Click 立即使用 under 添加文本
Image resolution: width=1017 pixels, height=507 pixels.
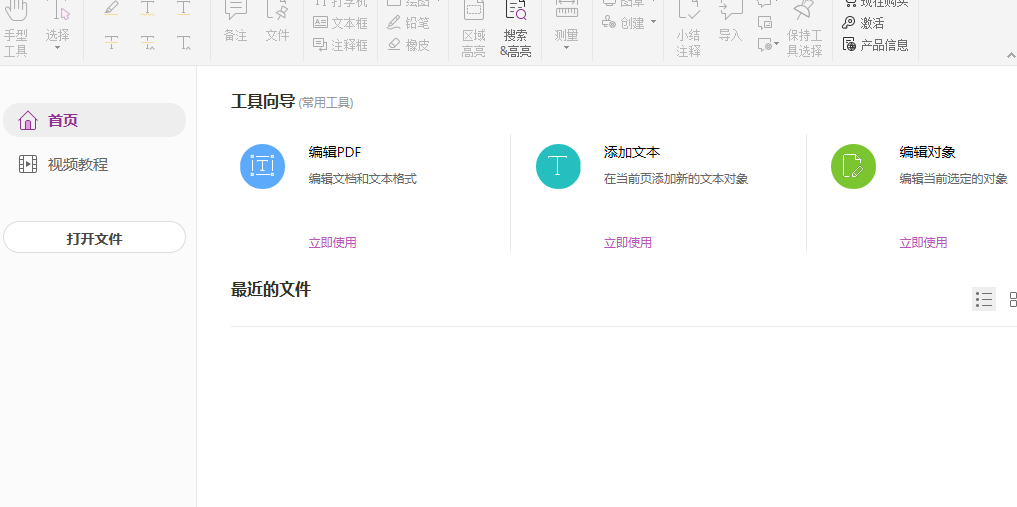click(628, 242)
